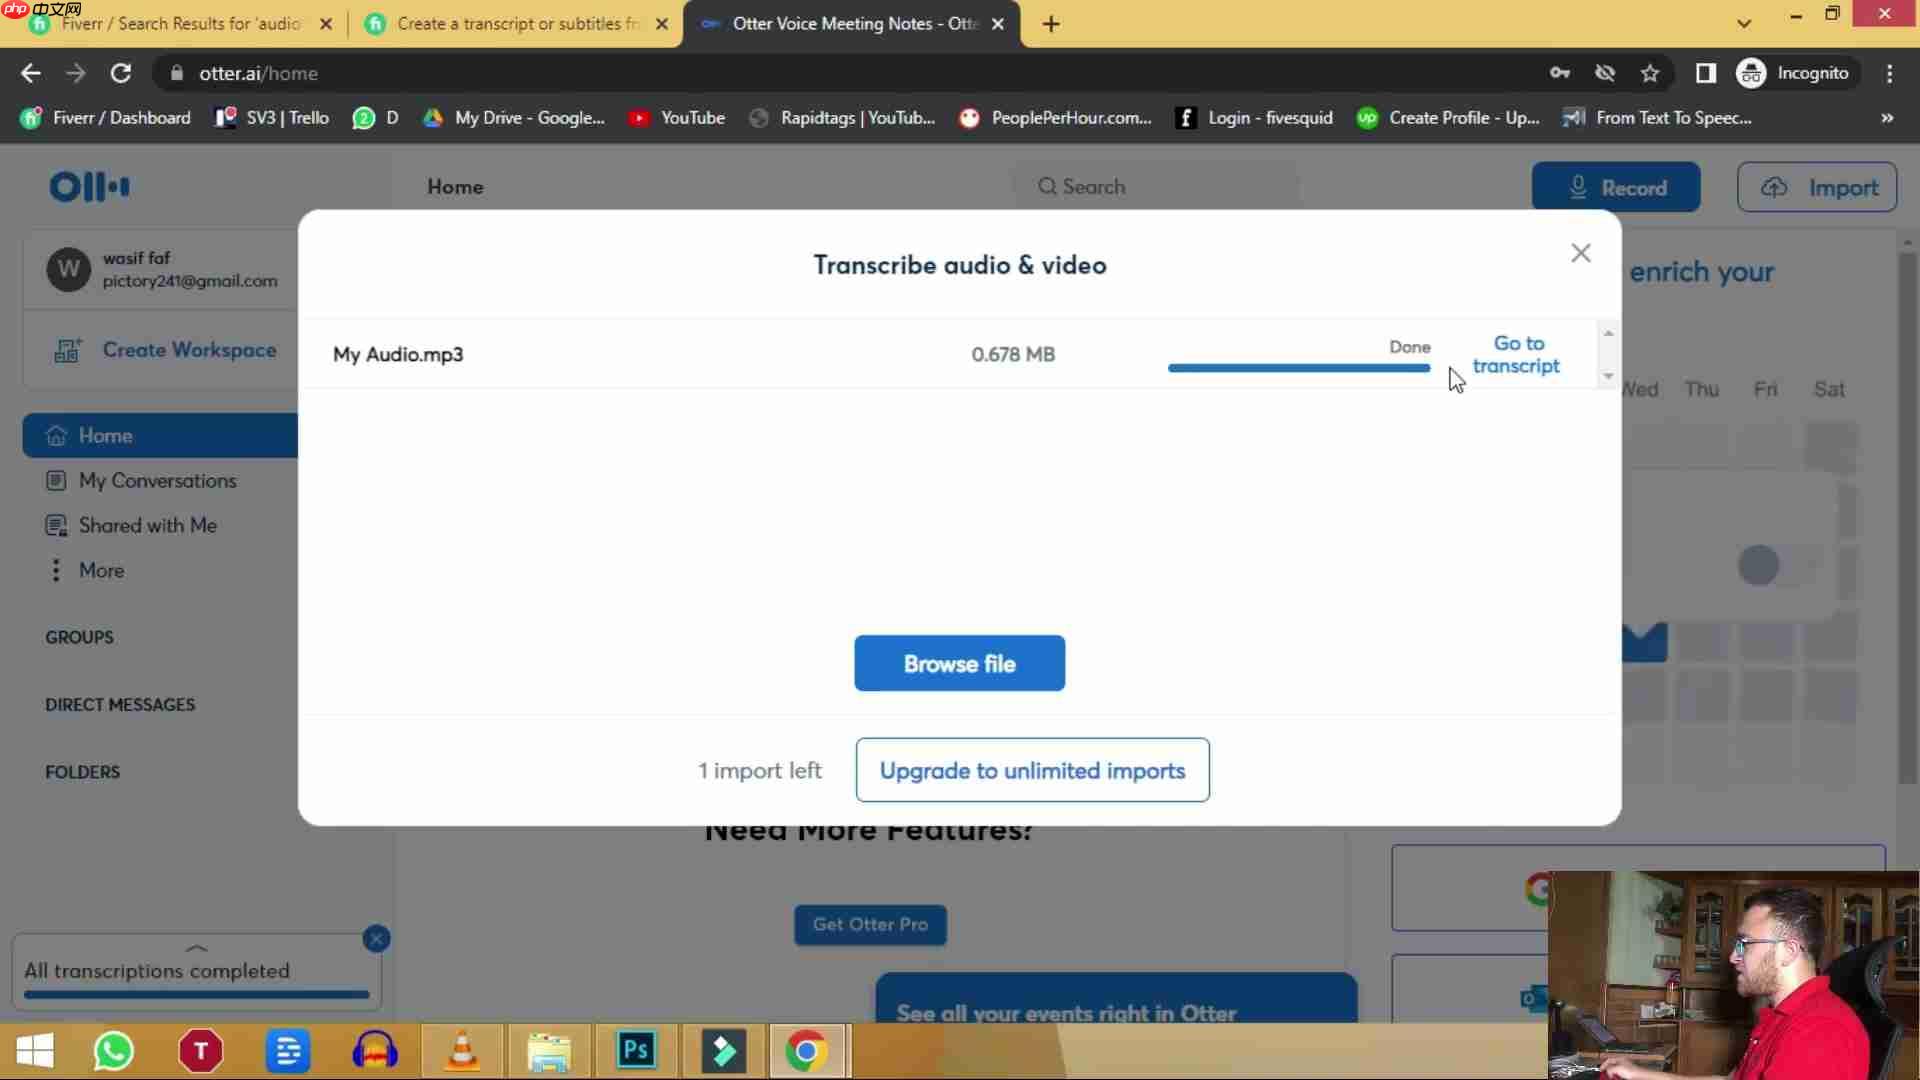1920x1080 pixels.
Task: Open the Windows Start menu
Action: (x=35, y=1051)
